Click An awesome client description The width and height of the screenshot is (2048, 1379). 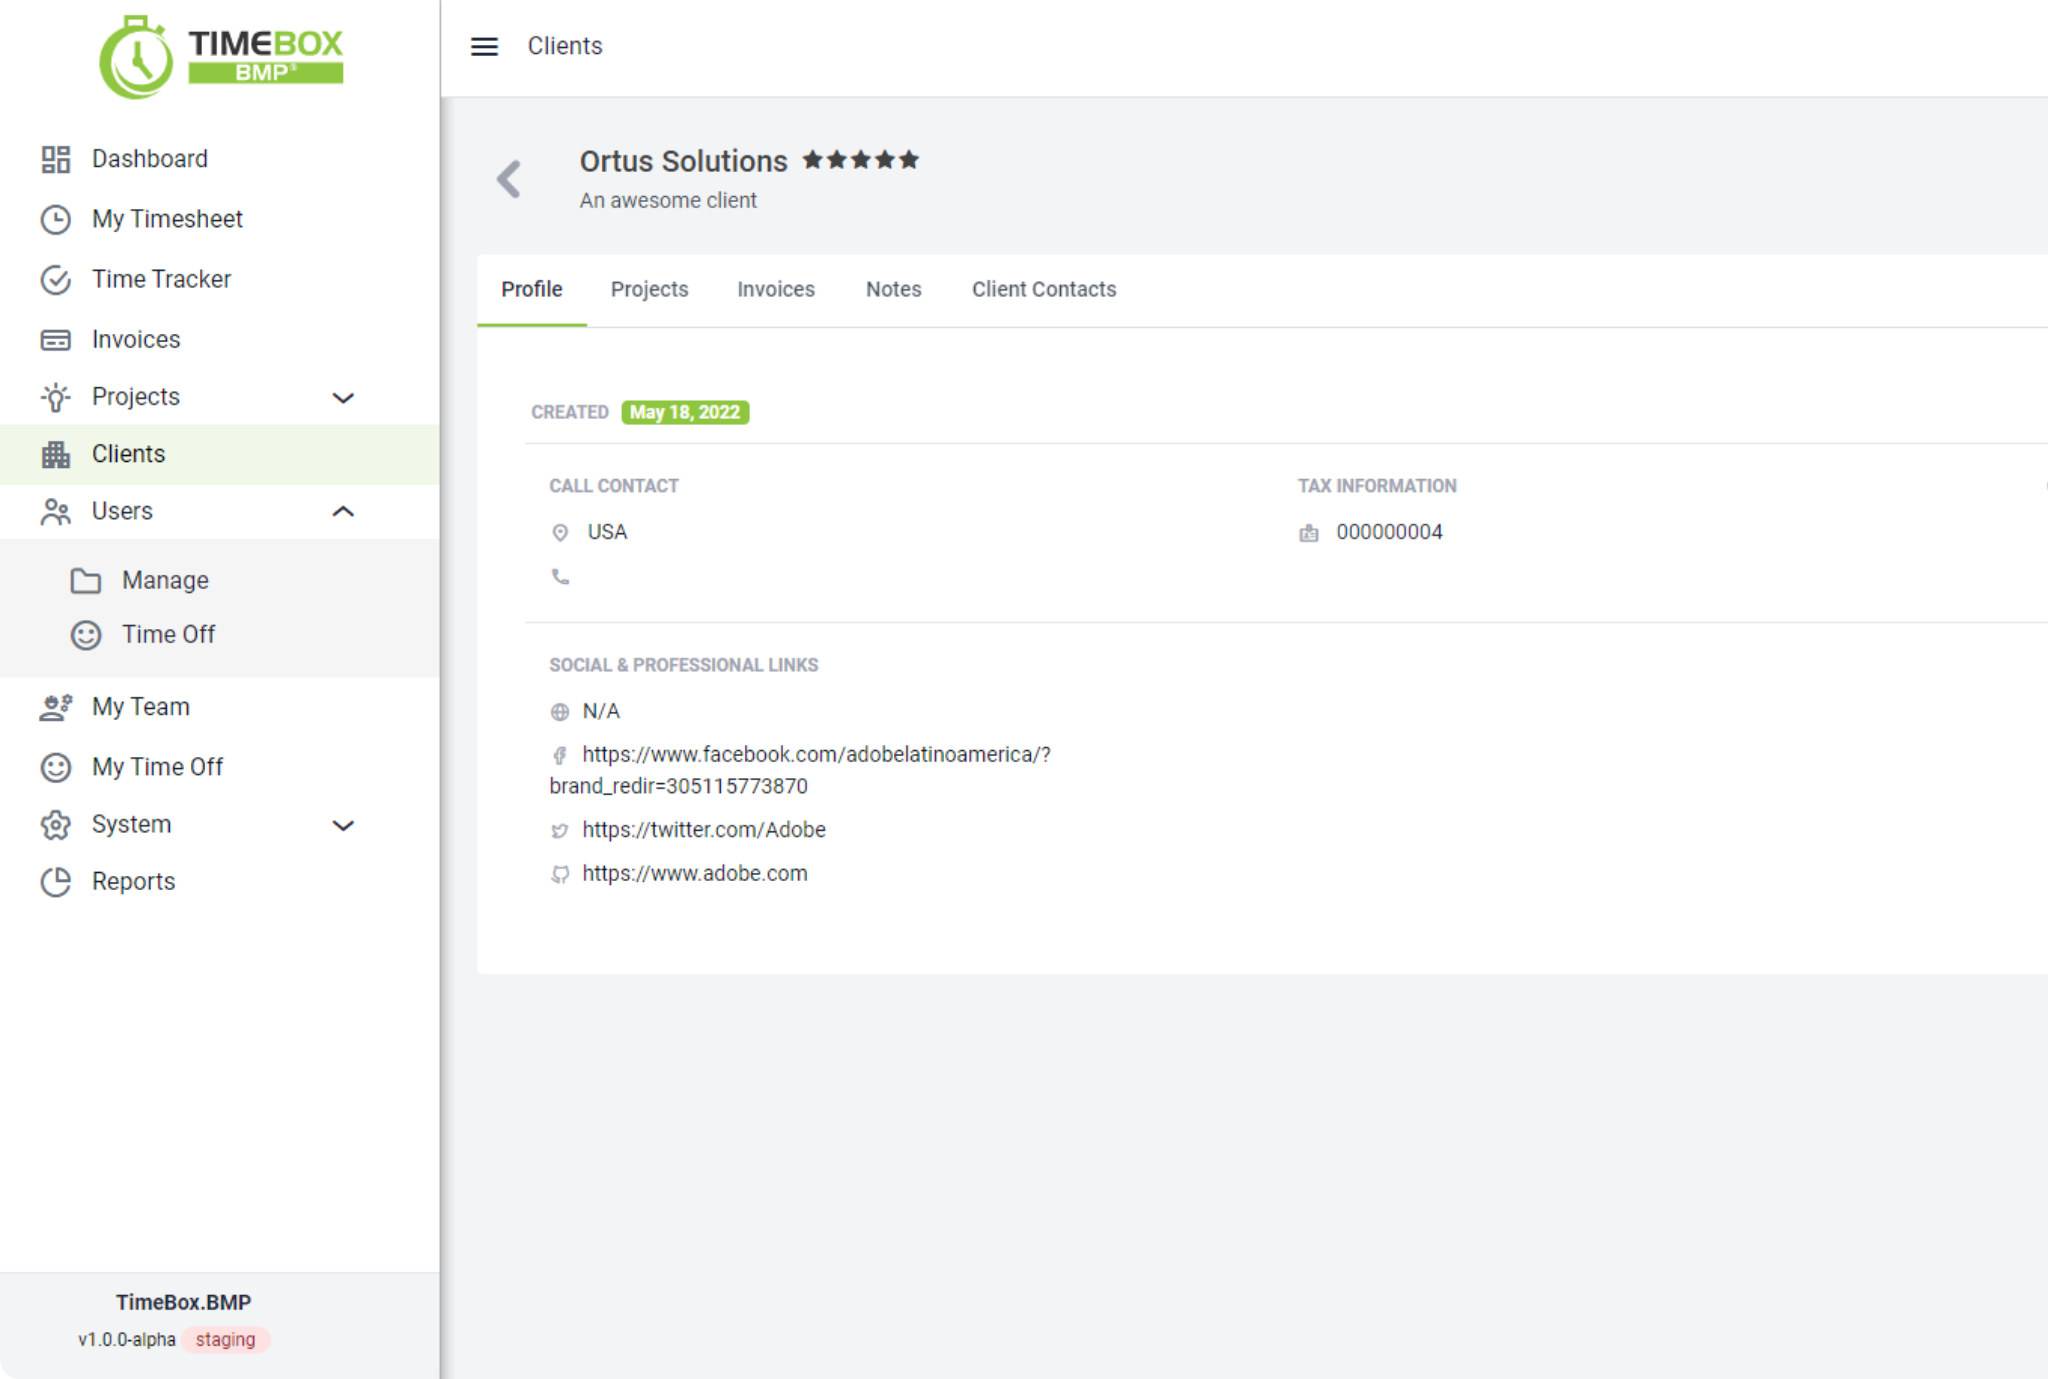668,201
